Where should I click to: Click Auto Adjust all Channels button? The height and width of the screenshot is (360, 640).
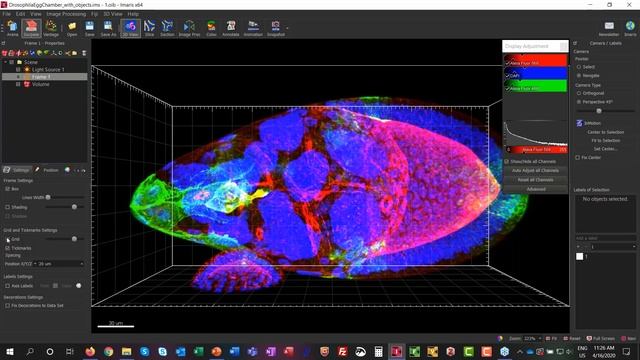click(535, 171)
